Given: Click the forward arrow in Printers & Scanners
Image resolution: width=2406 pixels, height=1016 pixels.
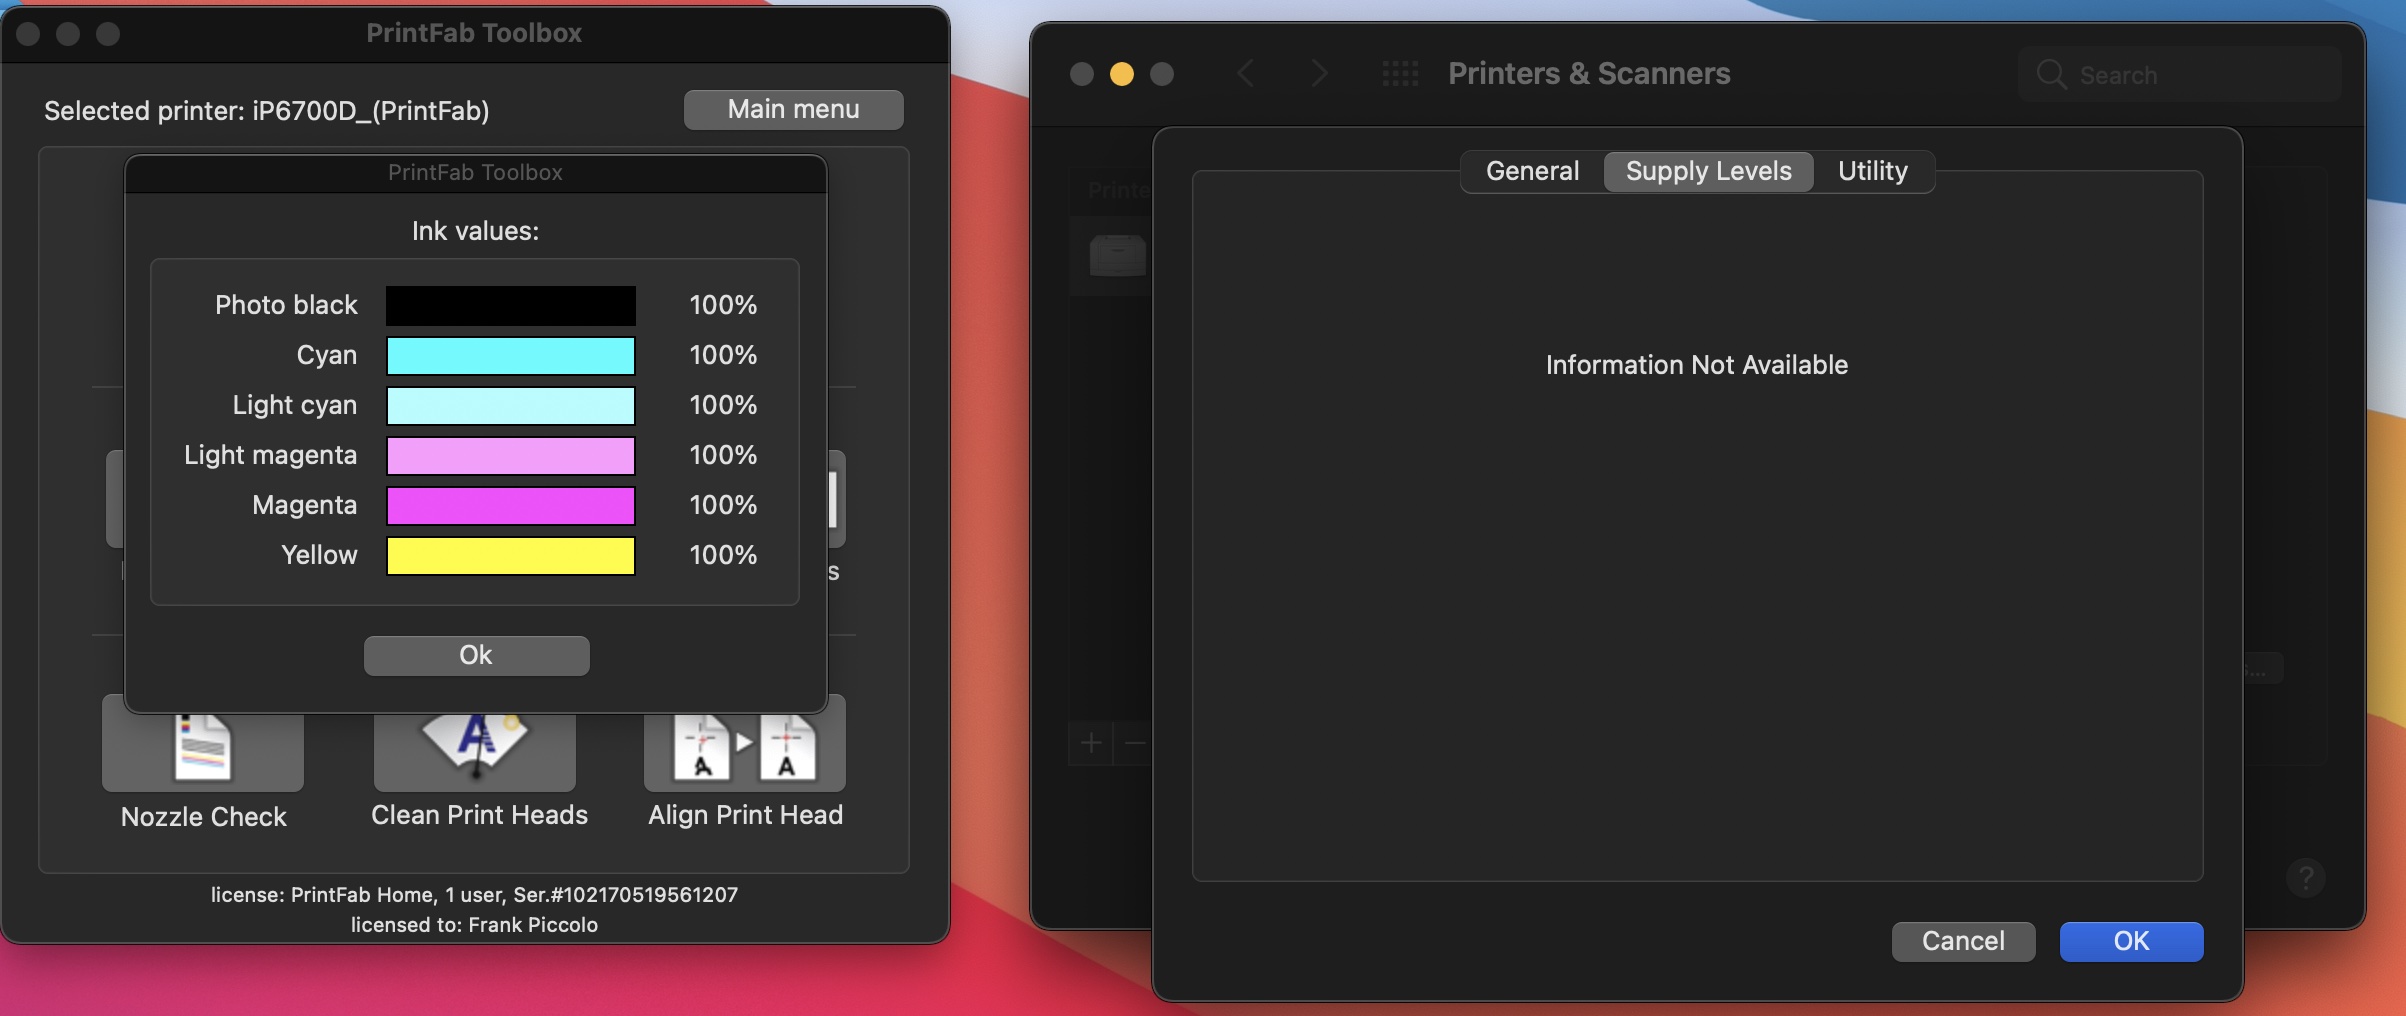Looking at the screenshot, I should click(x=1319, y=74).
